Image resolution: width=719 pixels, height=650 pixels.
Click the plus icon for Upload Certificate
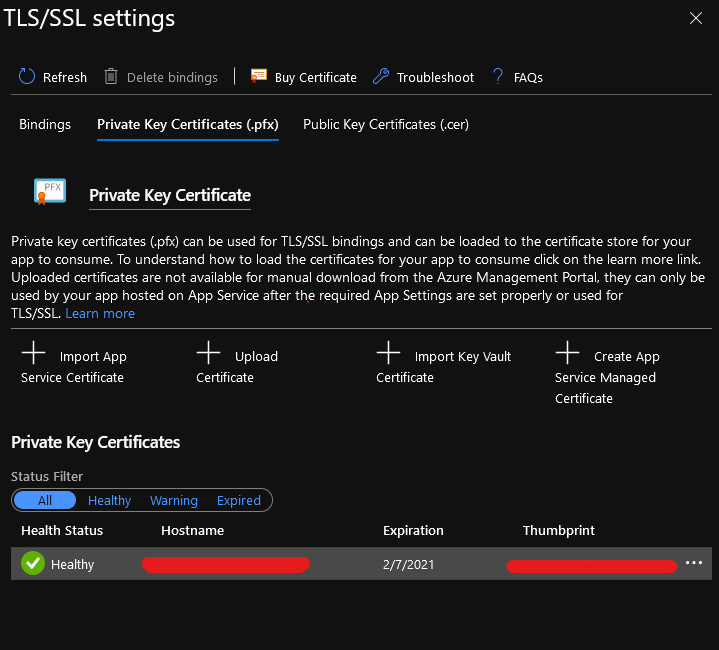pyautogui.click(x=209, y=353)
